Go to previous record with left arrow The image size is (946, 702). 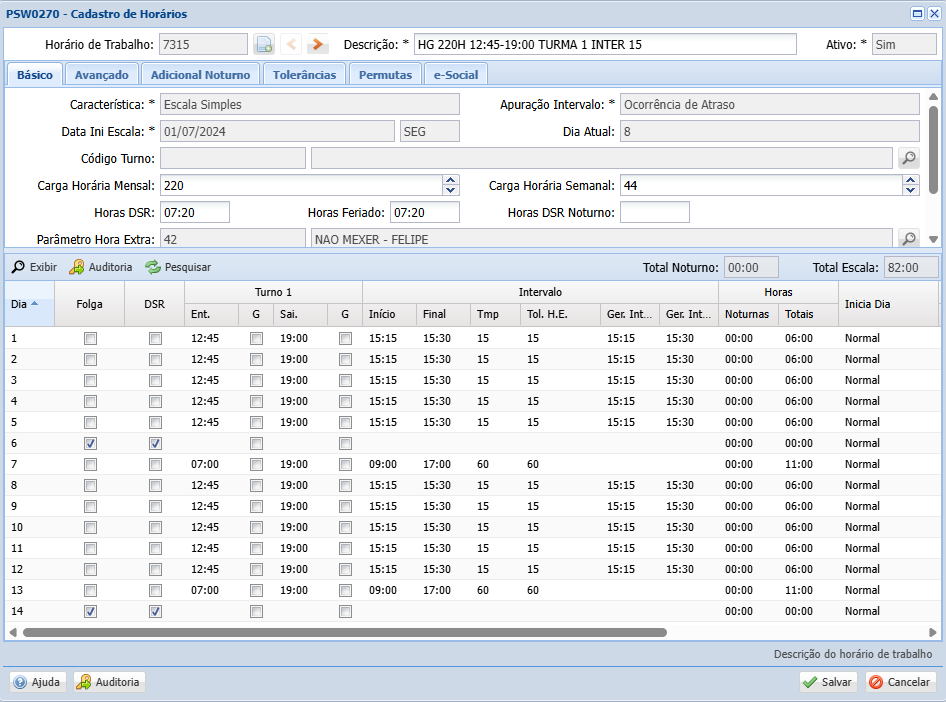291,44
